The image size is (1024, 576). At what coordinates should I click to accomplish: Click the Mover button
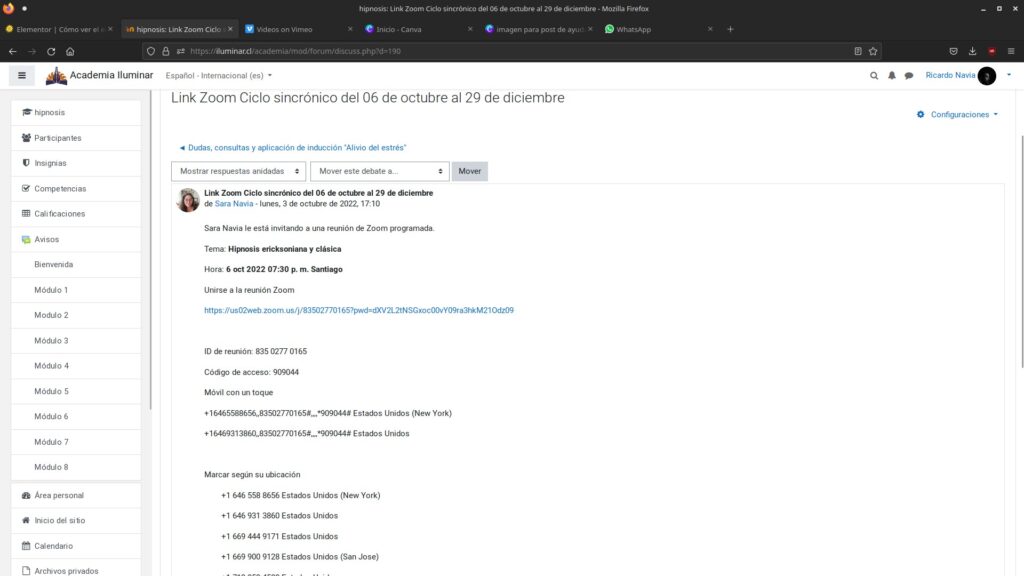[x=470, y=171]
